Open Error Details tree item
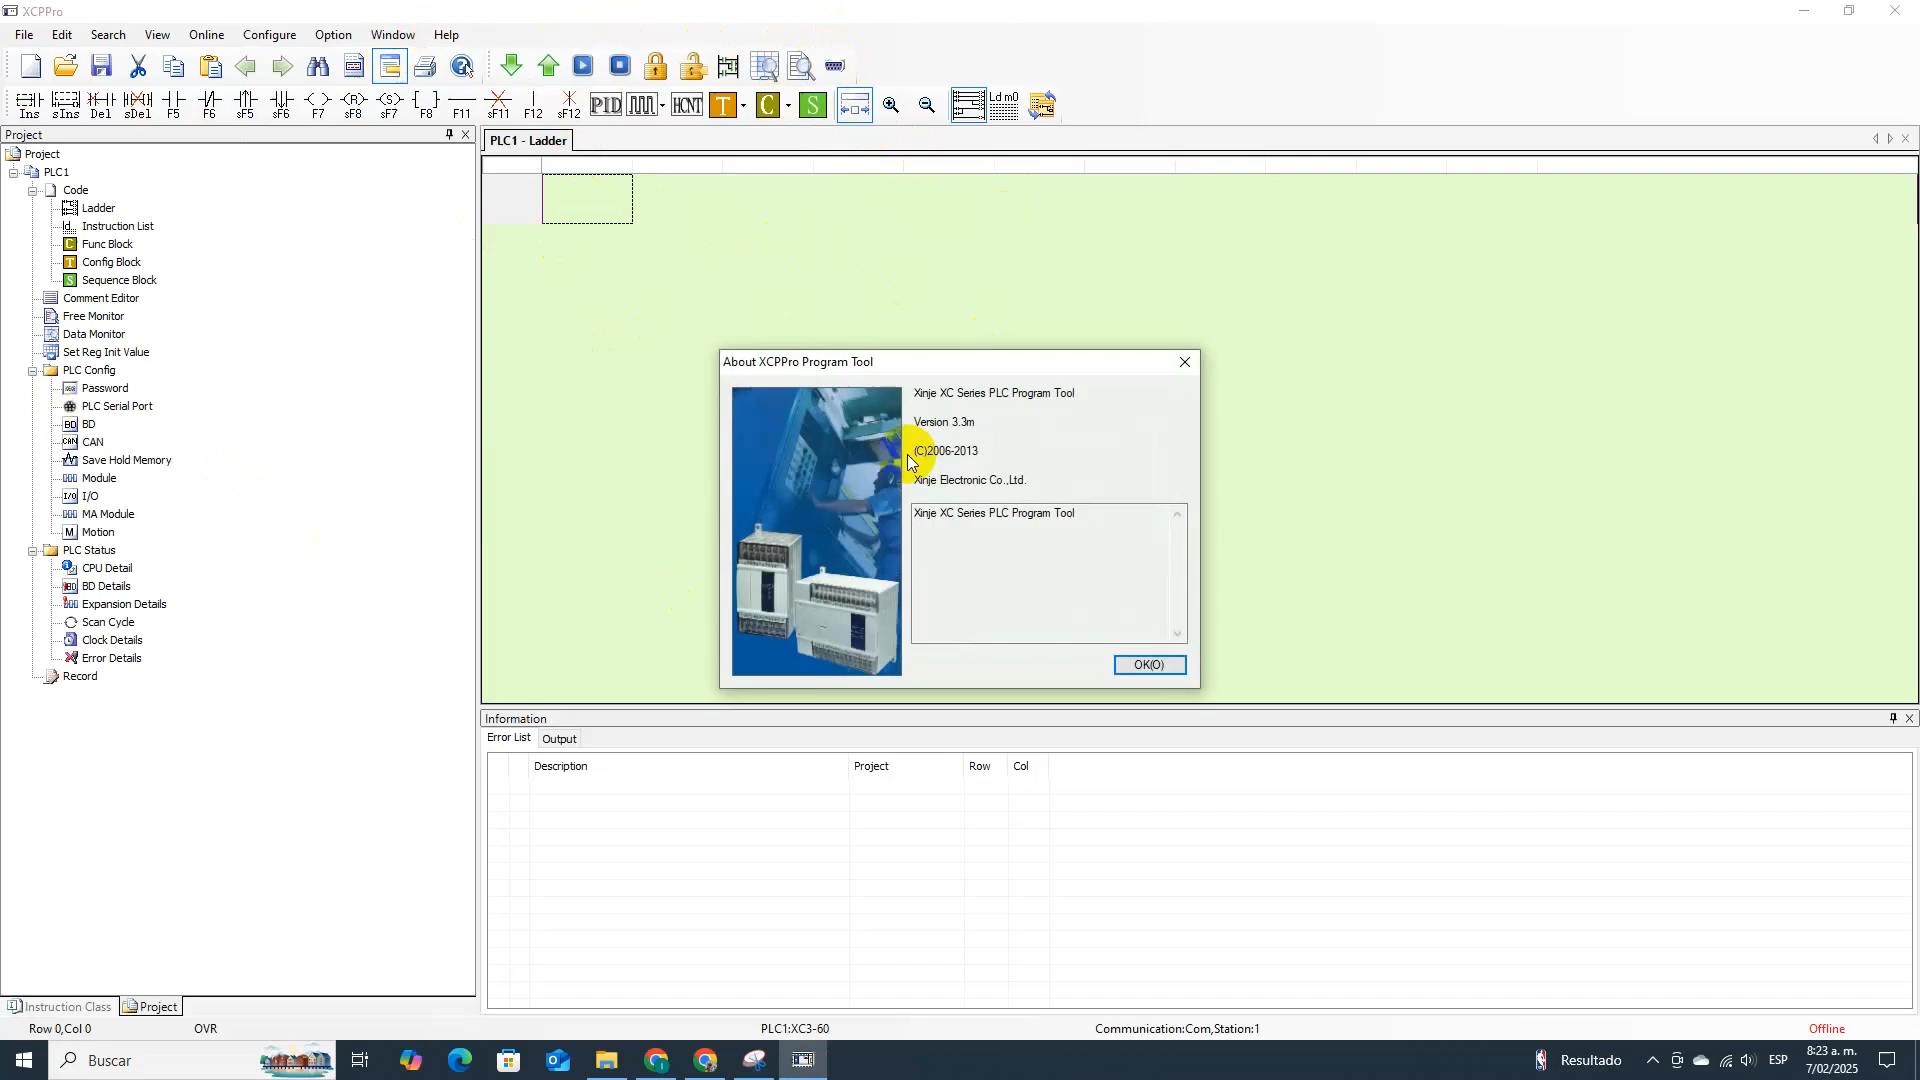Screen dimensions: 1920x1080 click(111, 659)
